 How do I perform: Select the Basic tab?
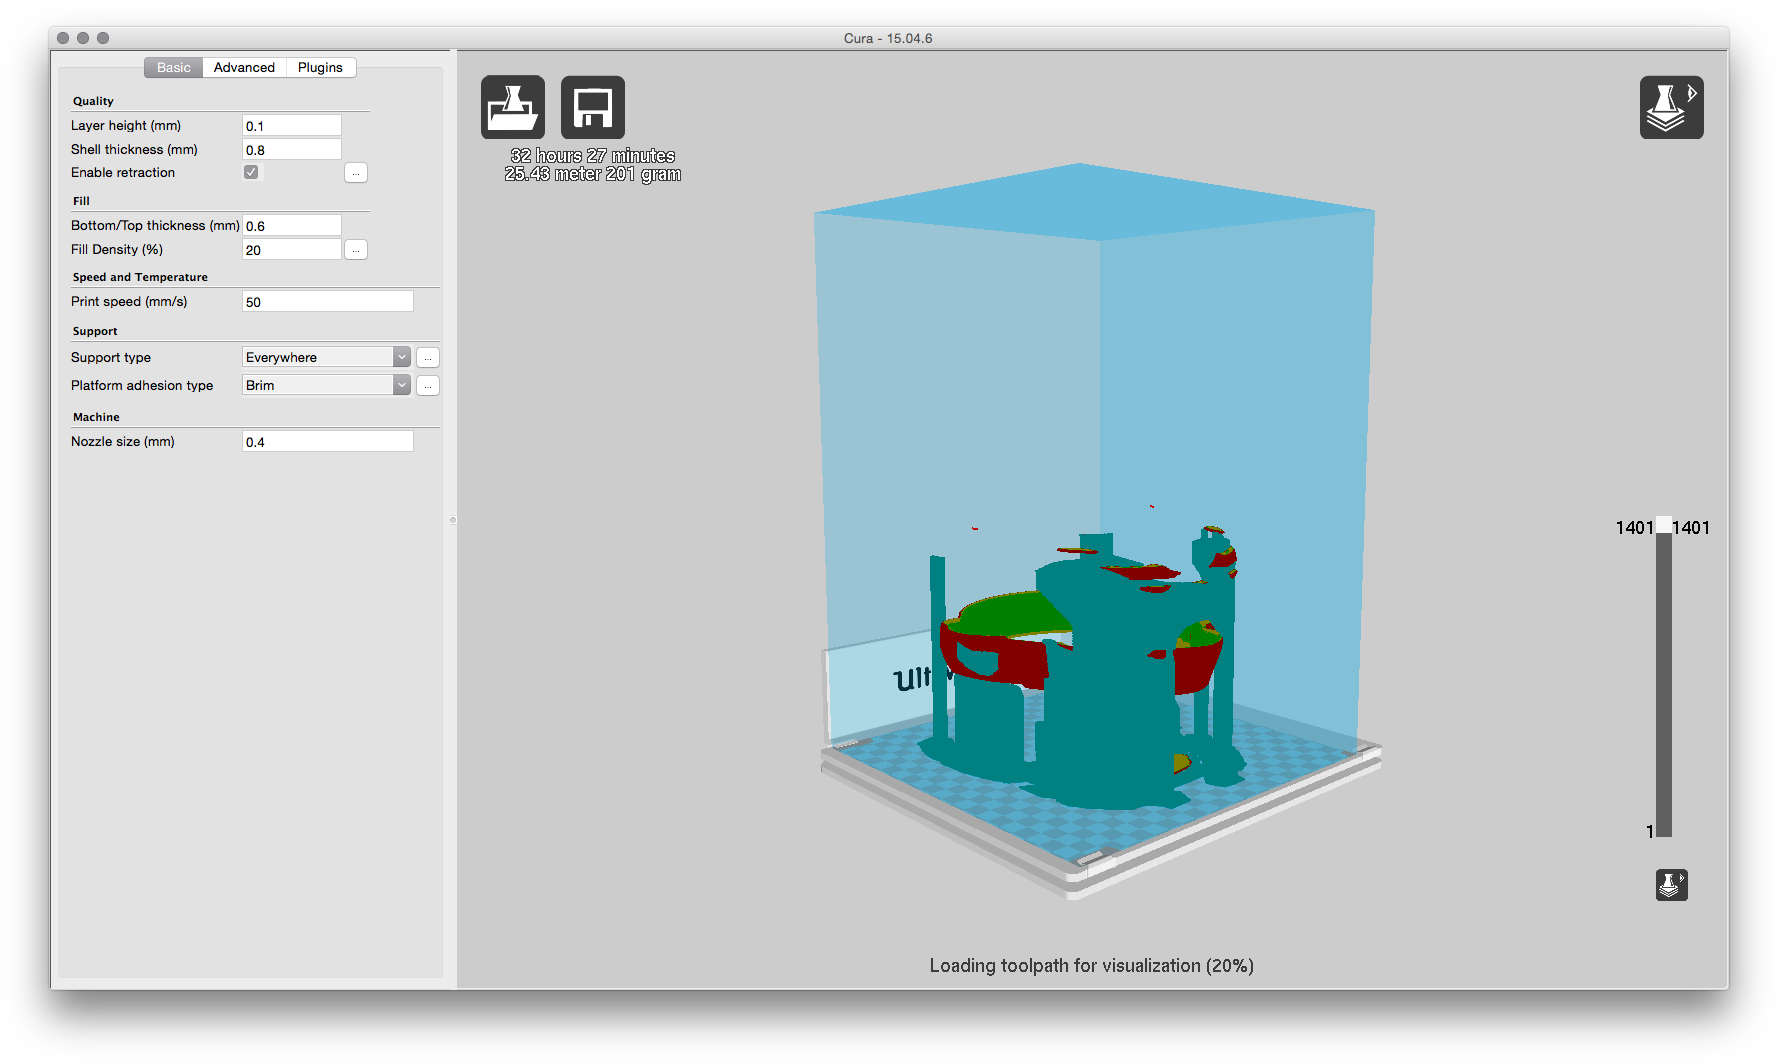tap(173, 67)
